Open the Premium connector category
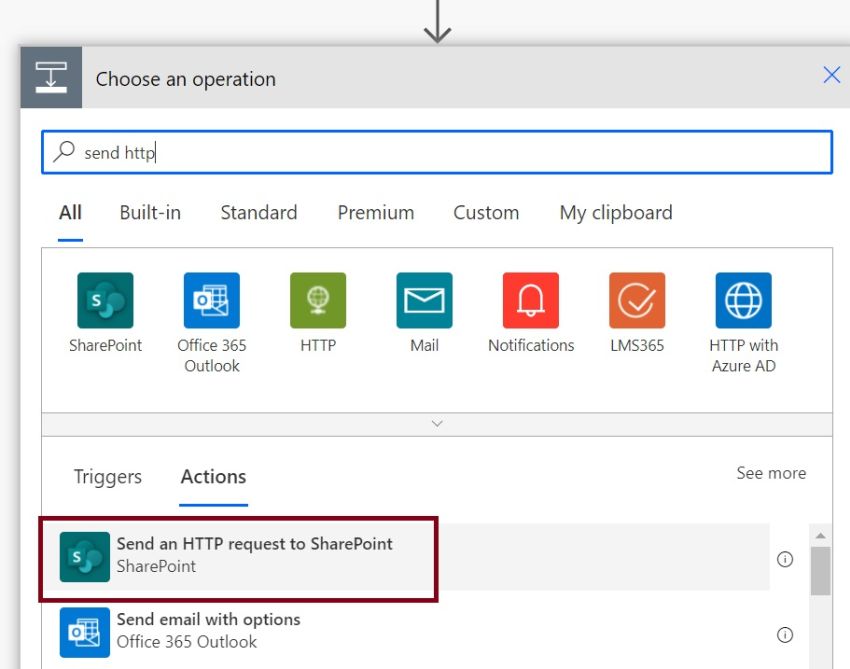 (375, 212)
